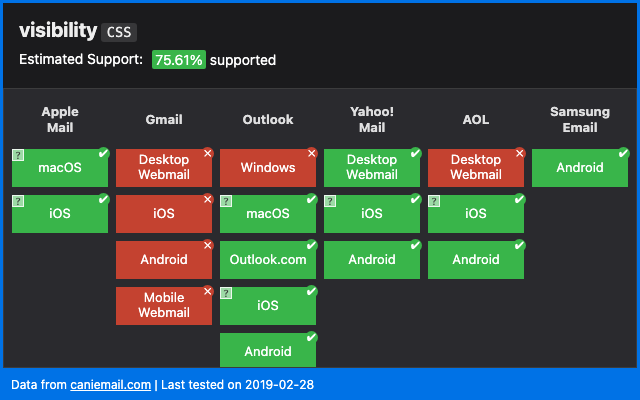Image resolution: width=640 pixels, height=400 pixels.
Task: Click the 75.61% support badge
Action: pos(178,60)
